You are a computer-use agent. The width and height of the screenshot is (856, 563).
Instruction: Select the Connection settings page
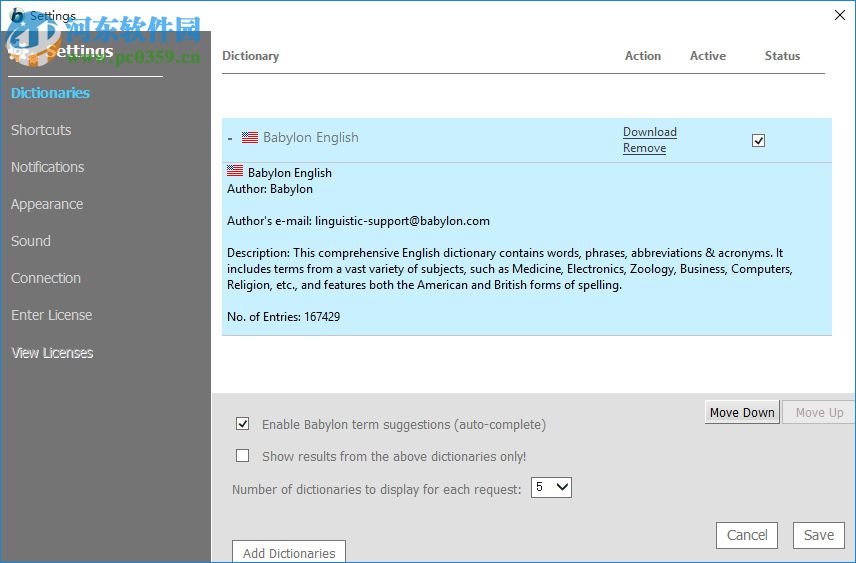[x=46, y=278]
